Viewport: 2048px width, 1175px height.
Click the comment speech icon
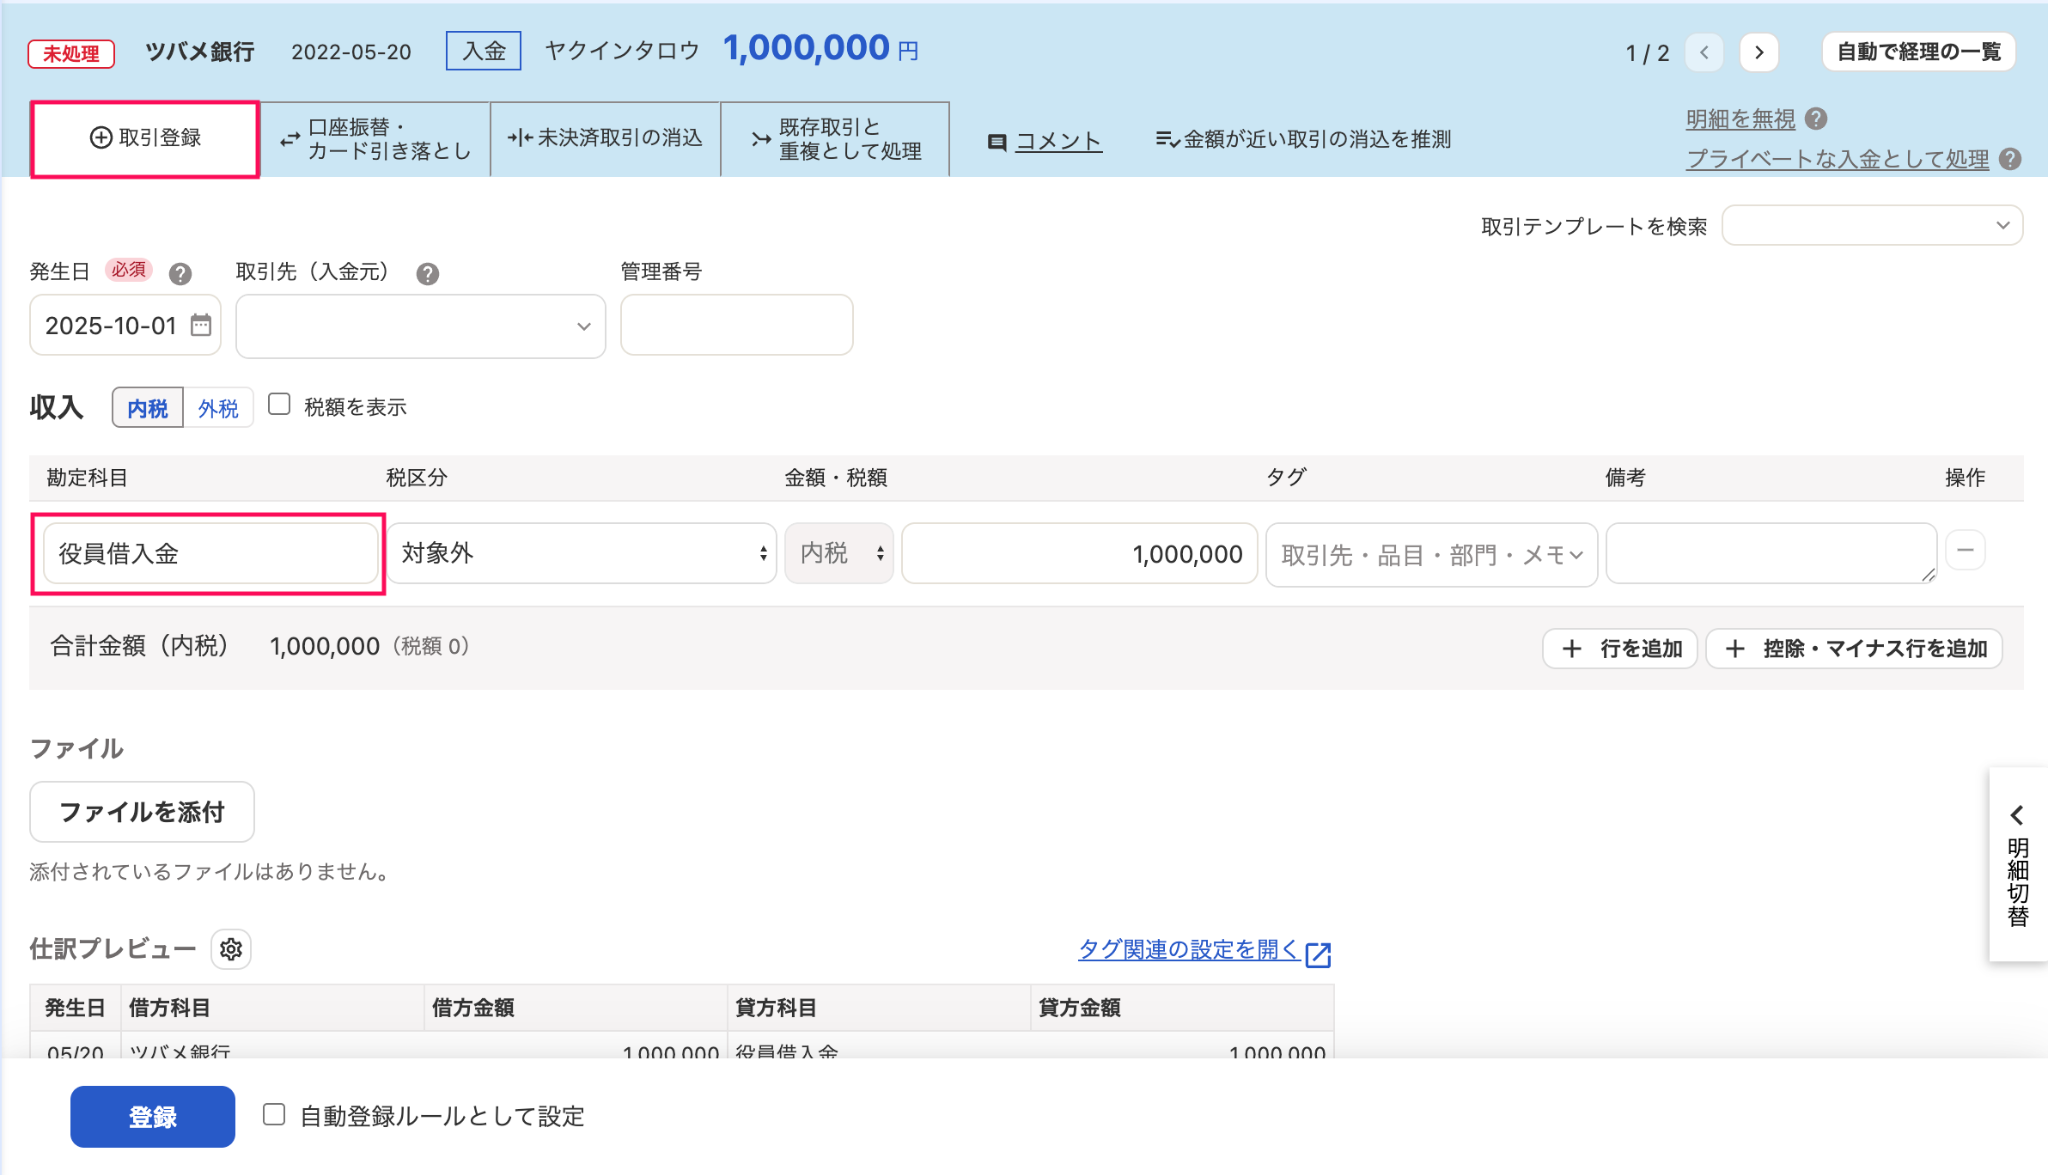coord(996,142)
